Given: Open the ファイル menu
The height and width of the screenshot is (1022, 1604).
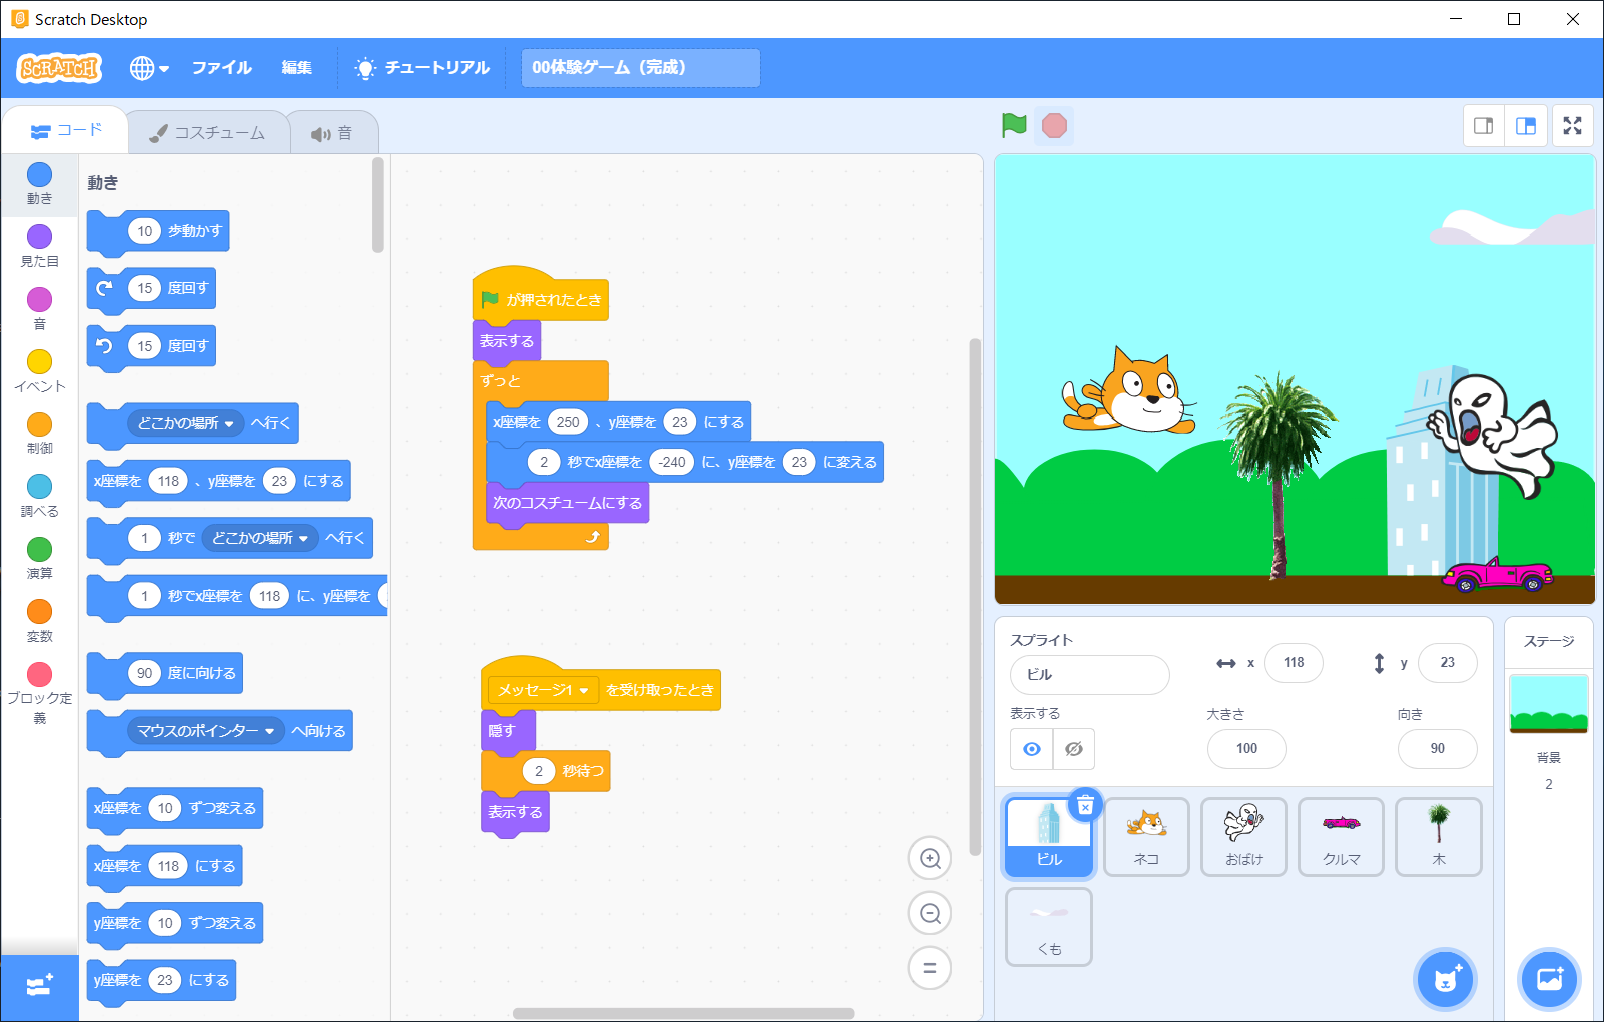Looking at the screenshot, I should (x=221, y=68).
